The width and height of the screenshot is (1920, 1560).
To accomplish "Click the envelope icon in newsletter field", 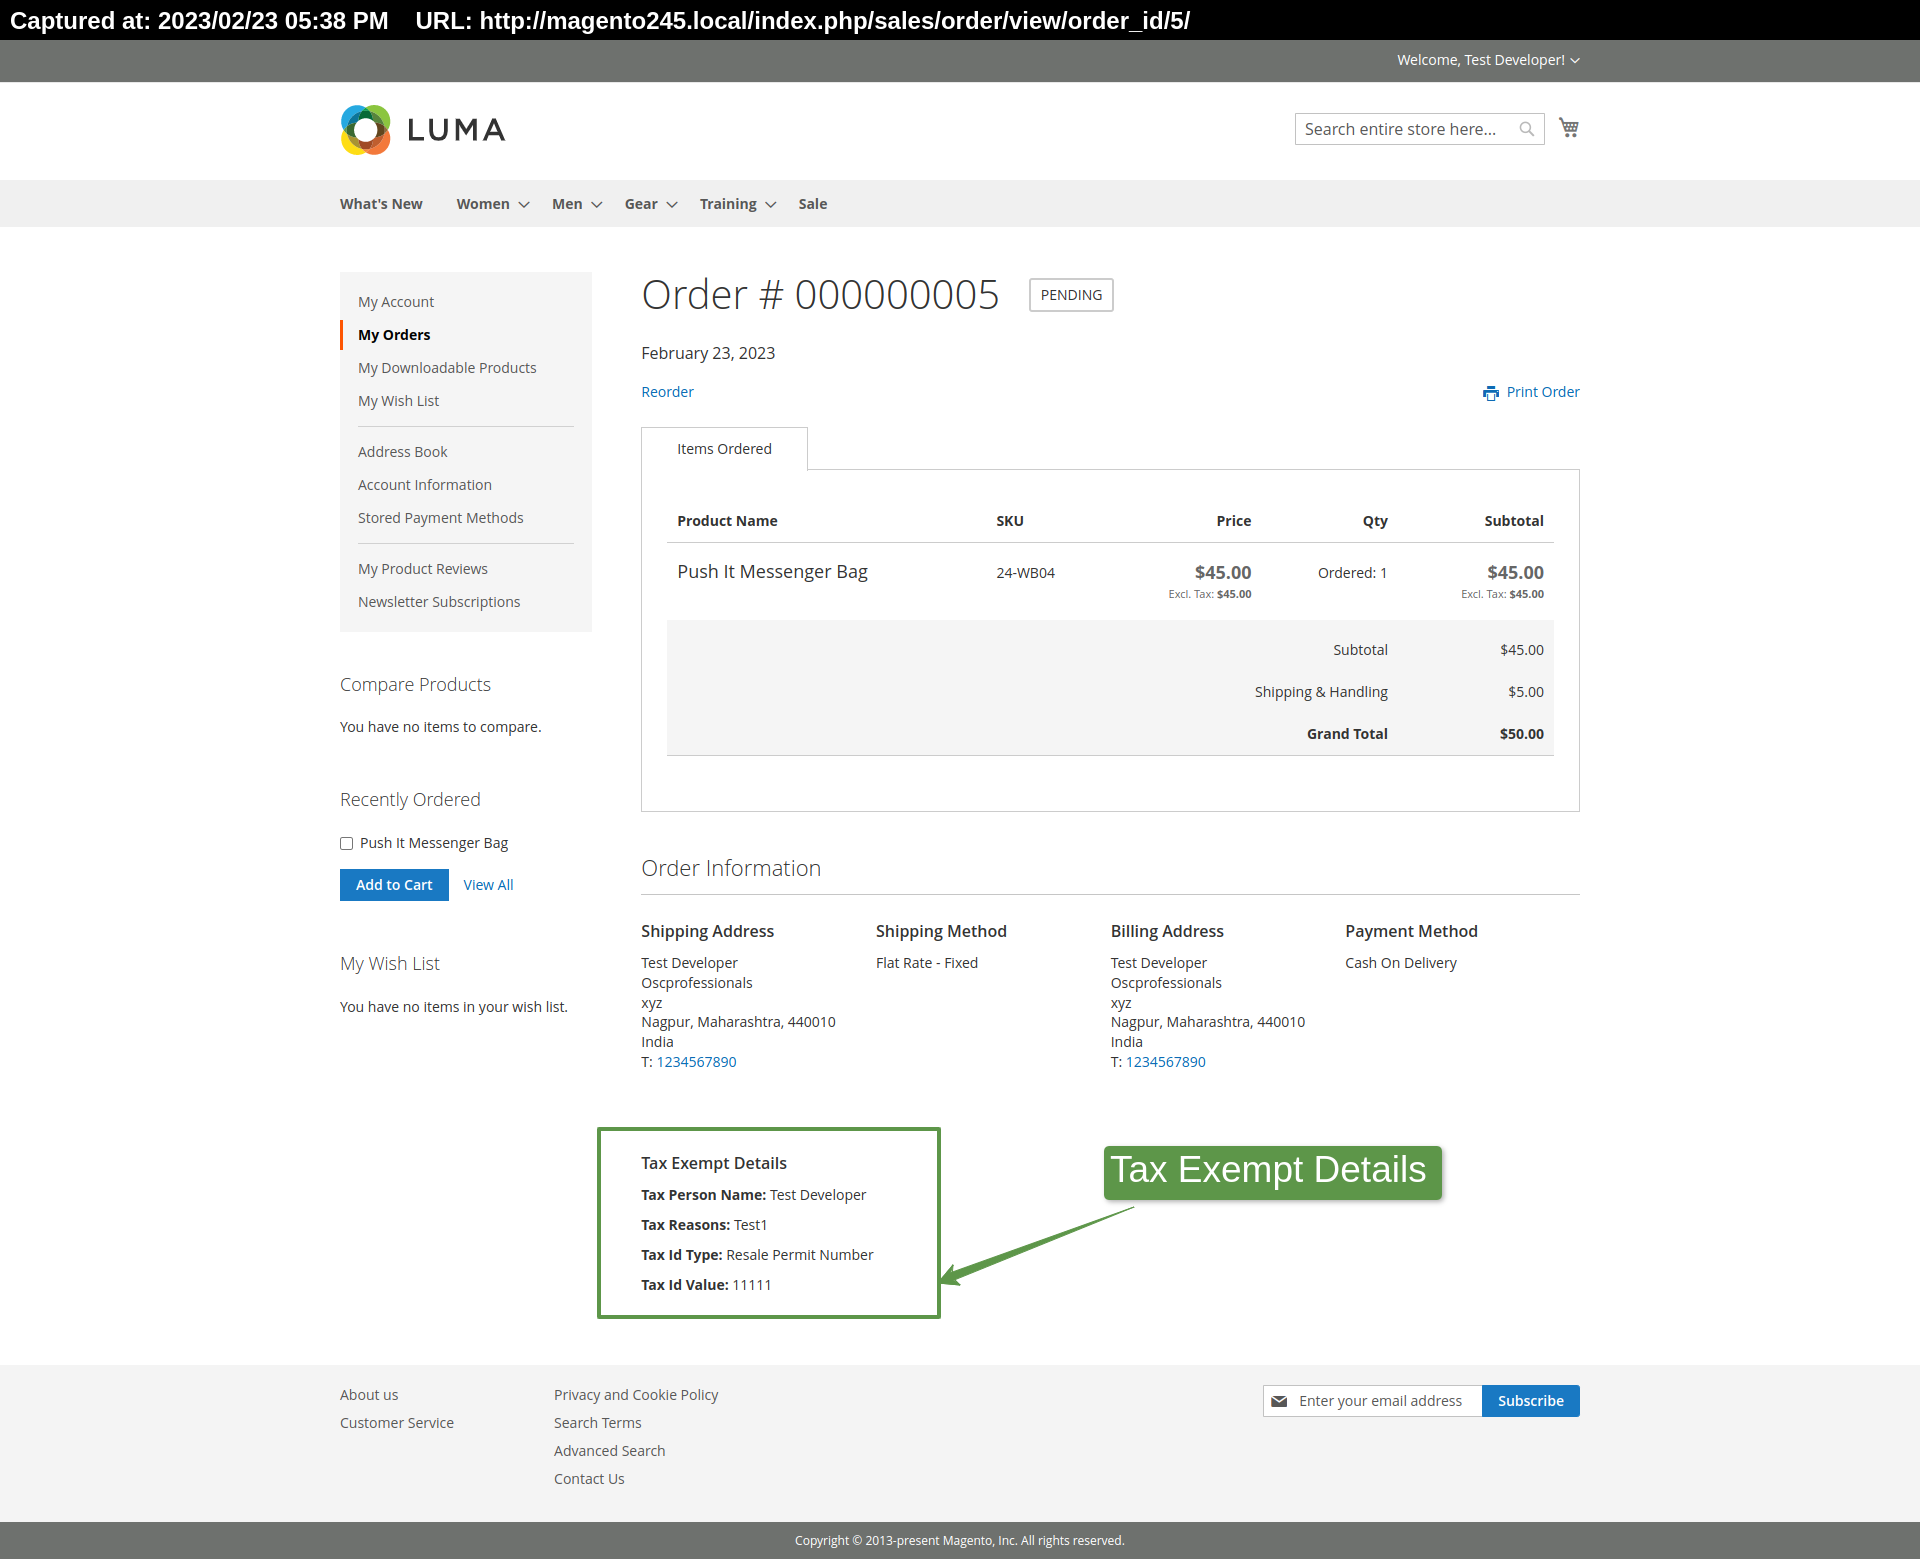I will pos(1279,1401).
